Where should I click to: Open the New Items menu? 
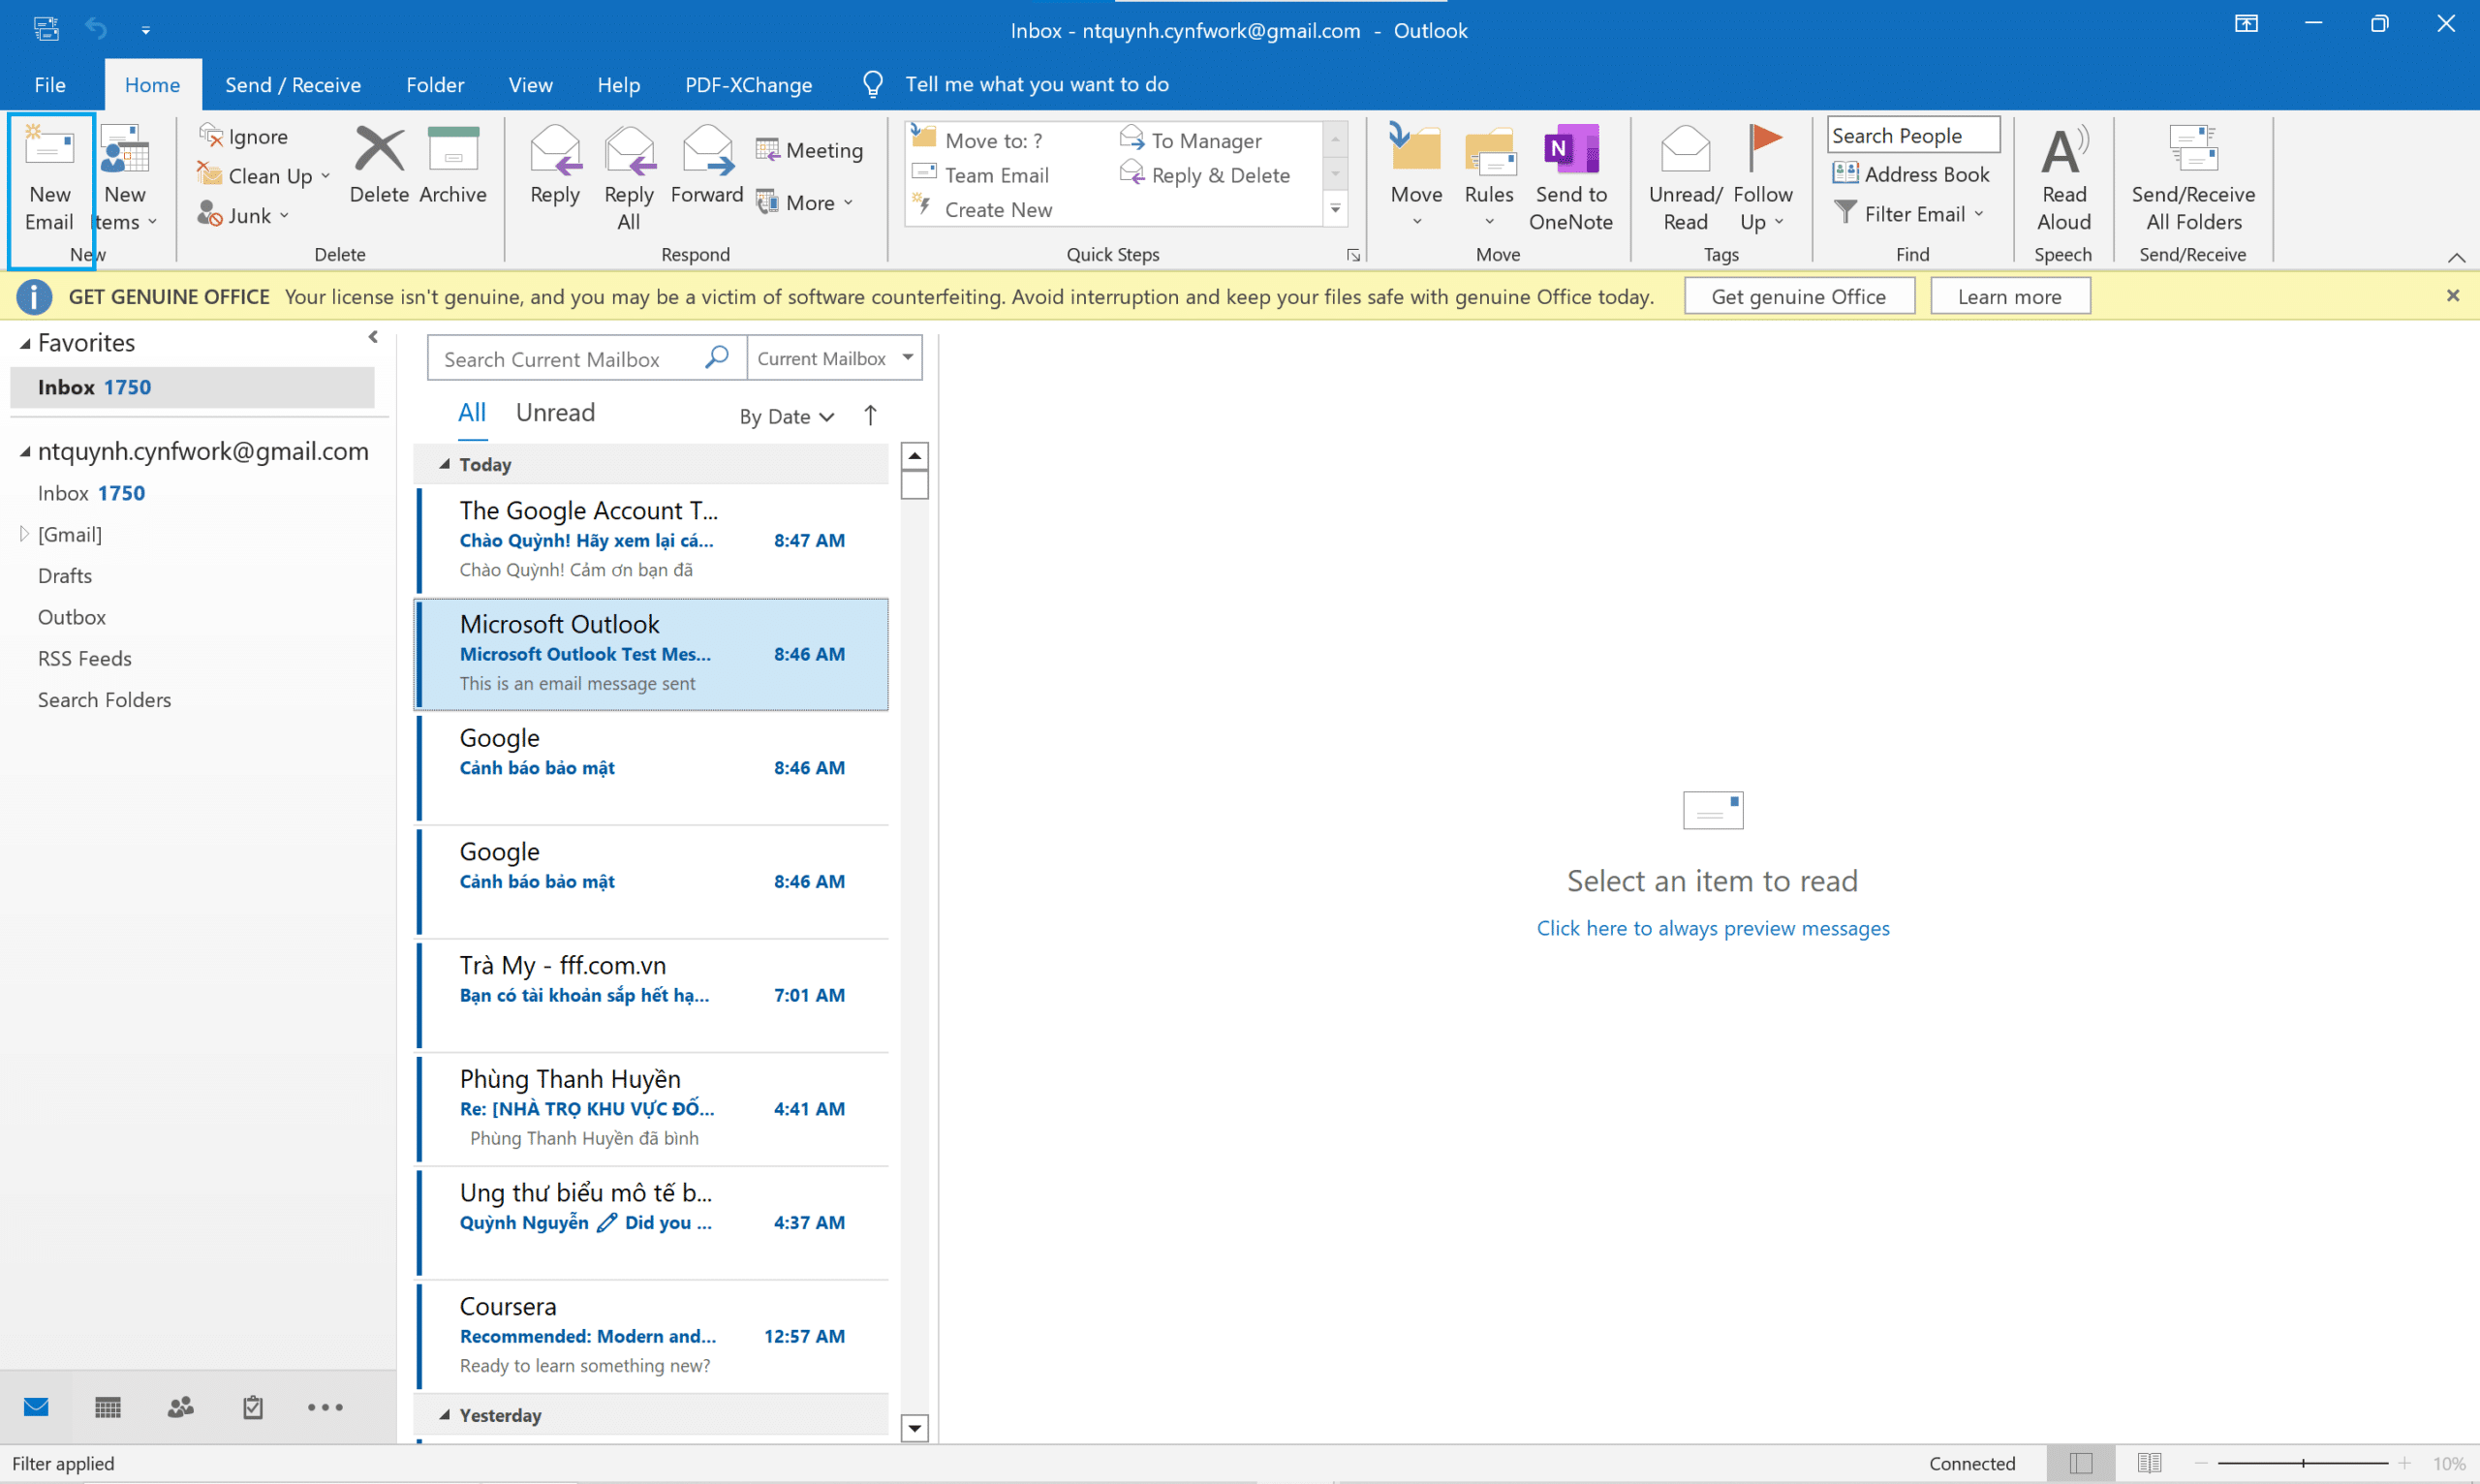coord(125,180)
